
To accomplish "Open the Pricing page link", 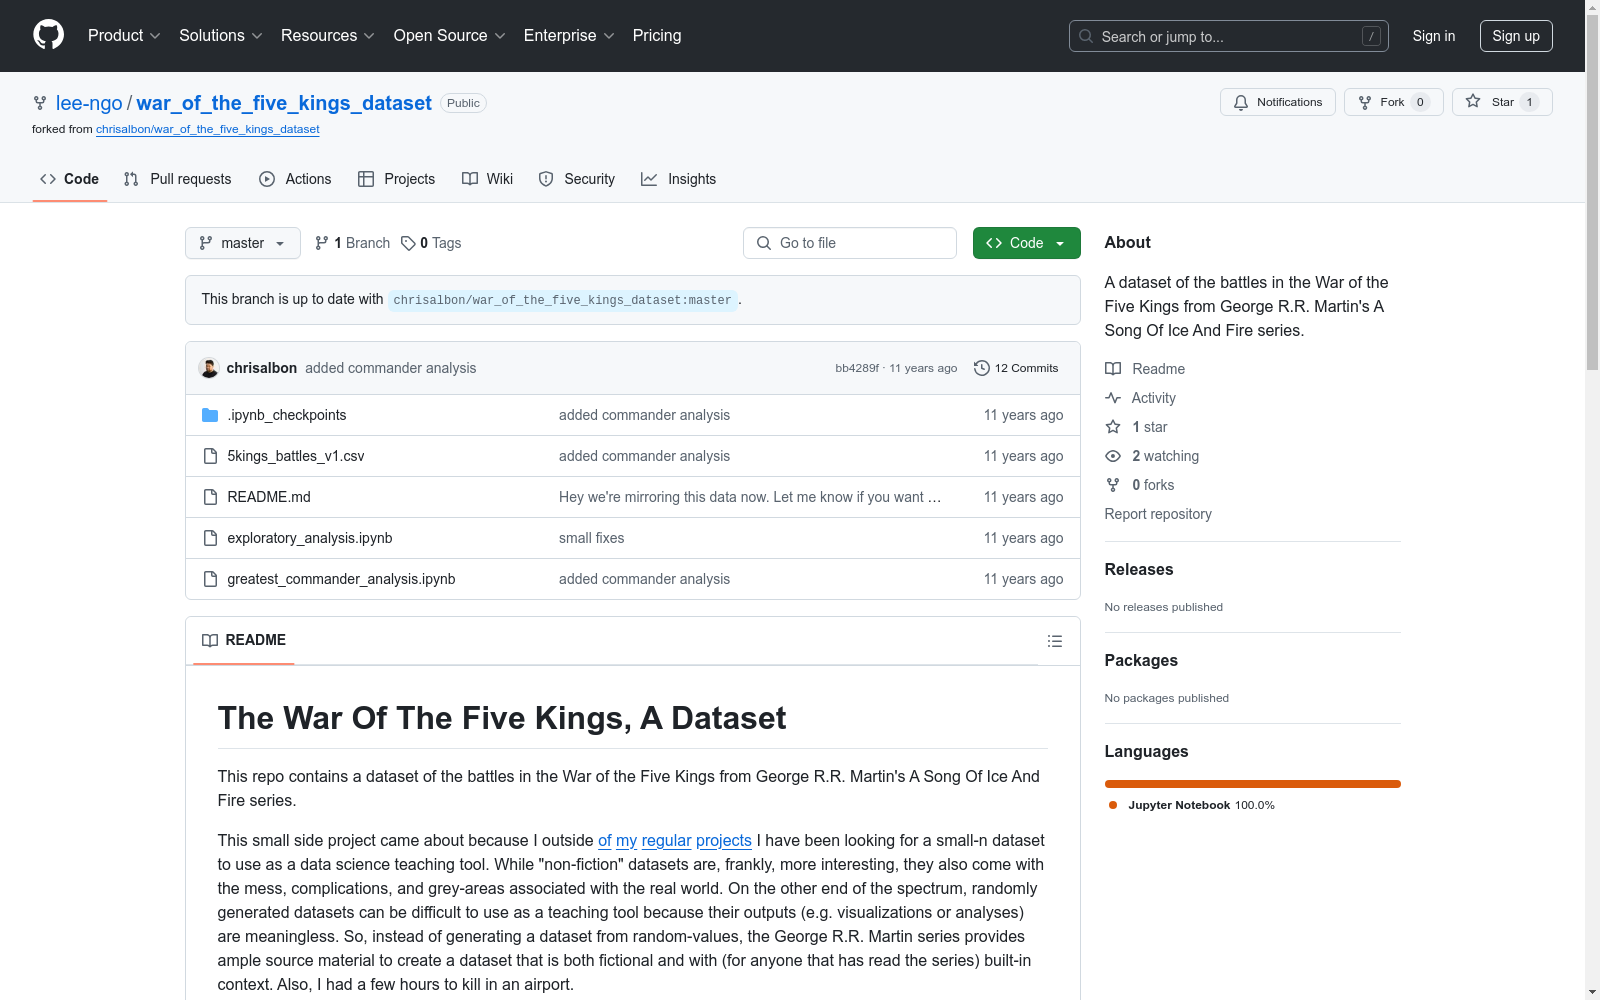I will point(657,36).
